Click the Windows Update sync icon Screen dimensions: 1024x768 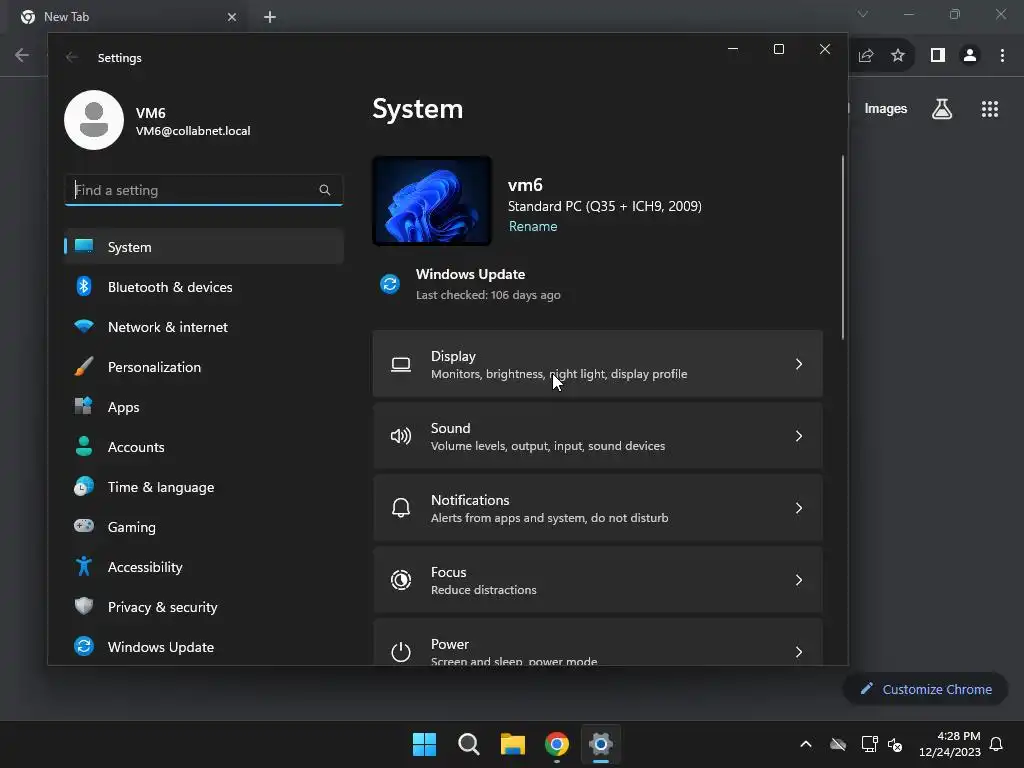coord(390,284)
